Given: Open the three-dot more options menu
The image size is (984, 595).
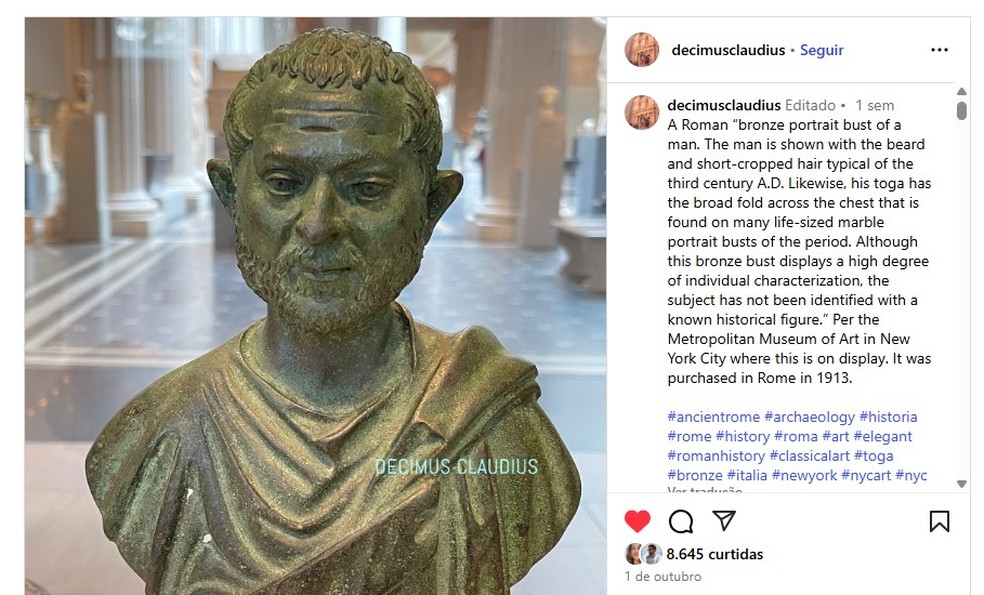Looking at the screenshot, I should (939, 50).
